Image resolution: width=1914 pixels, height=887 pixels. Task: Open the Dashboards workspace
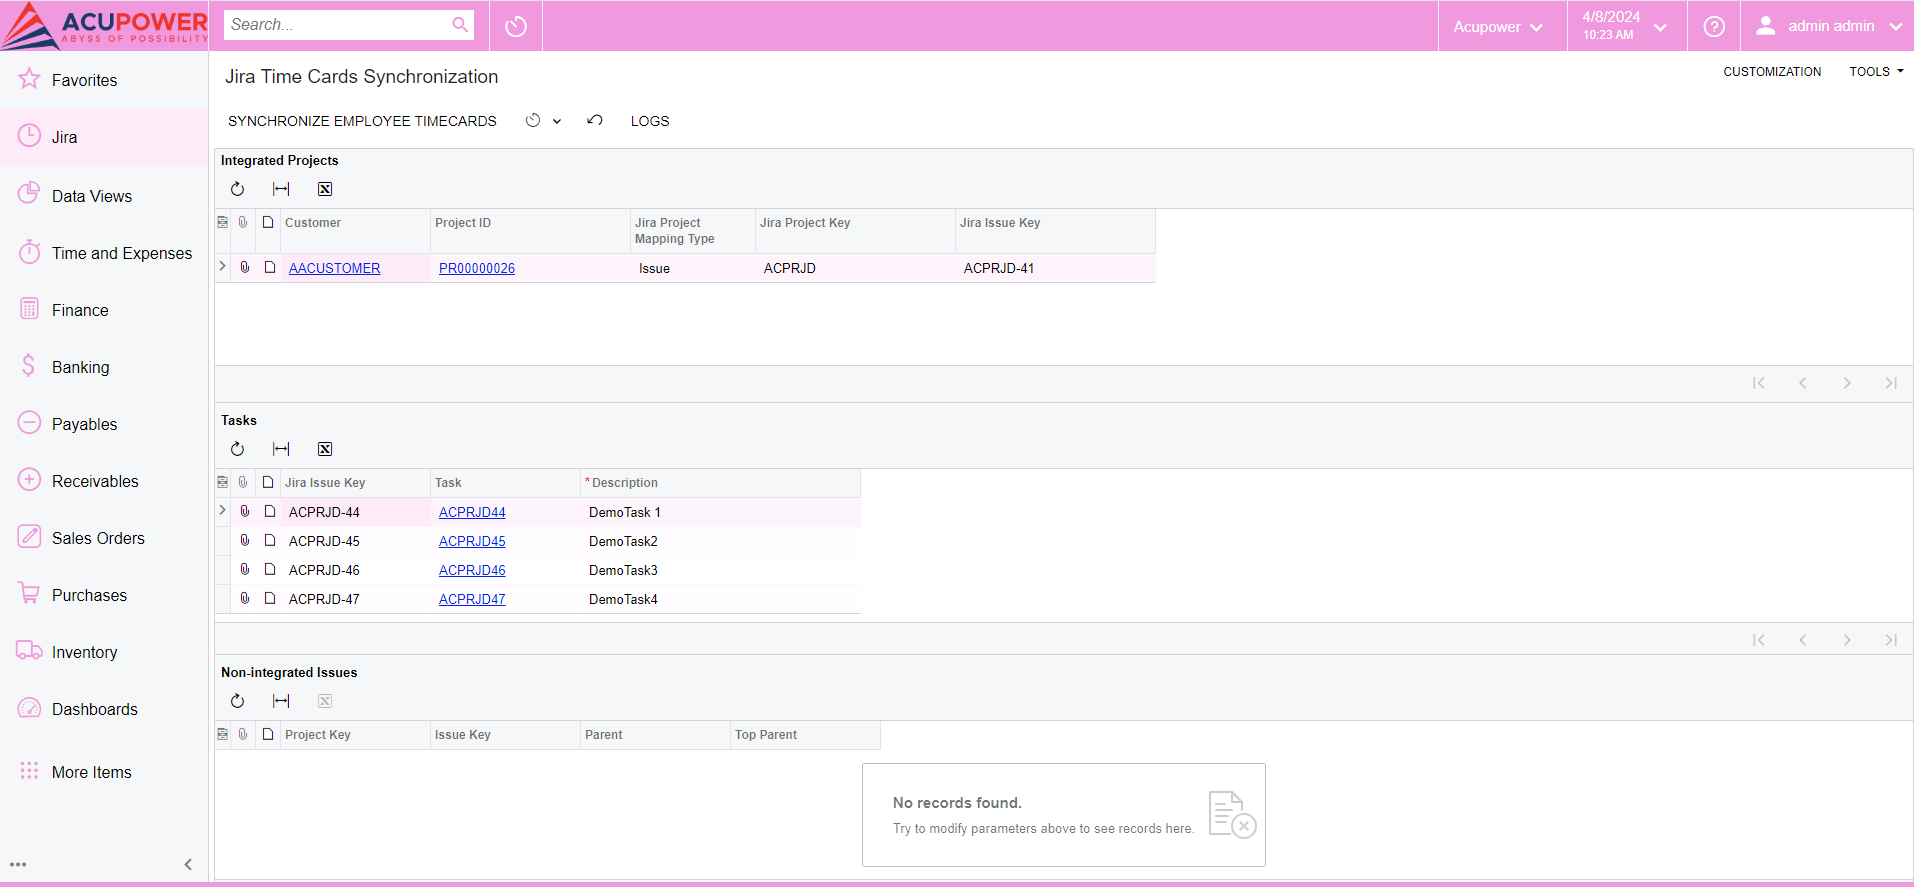click(x=104, y=709)
